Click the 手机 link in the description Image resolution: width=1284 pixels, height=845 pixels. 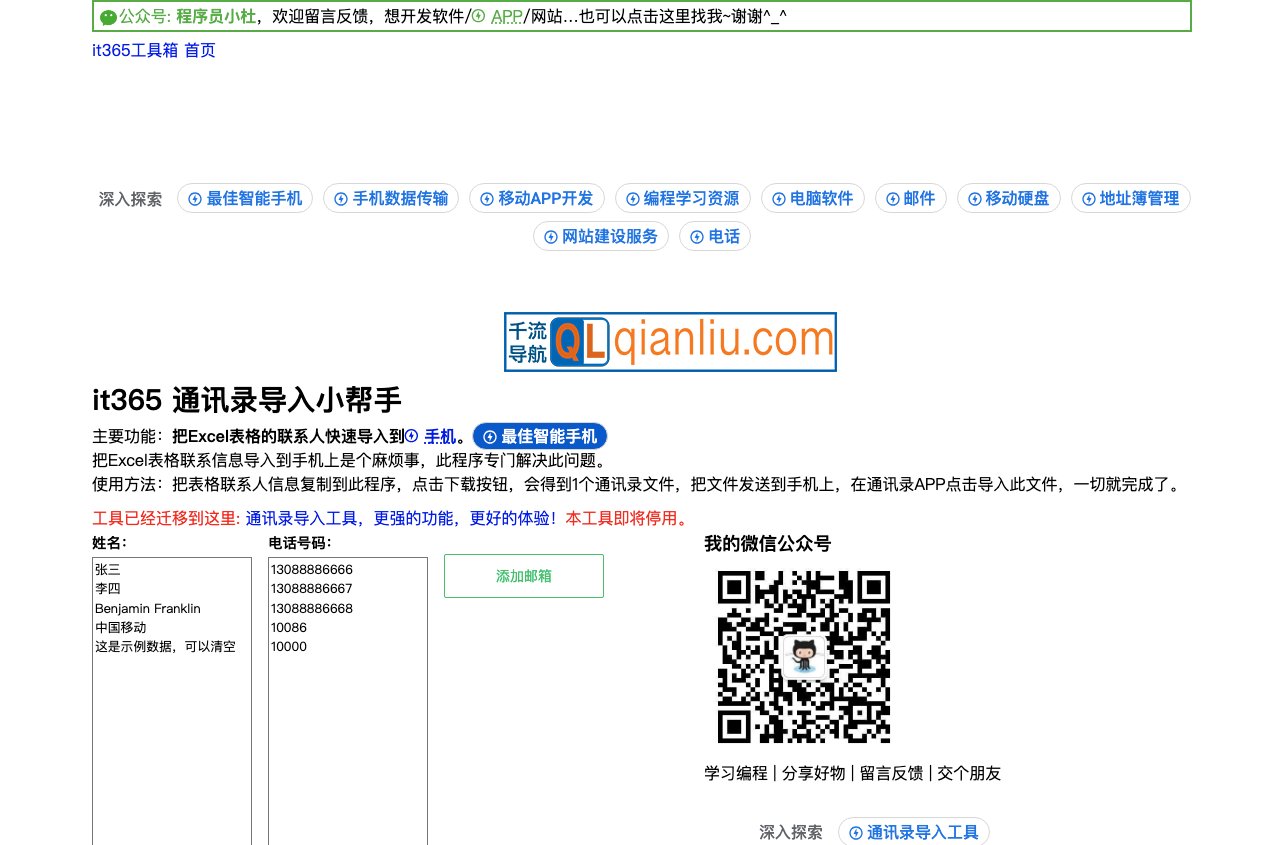point(439,437)
